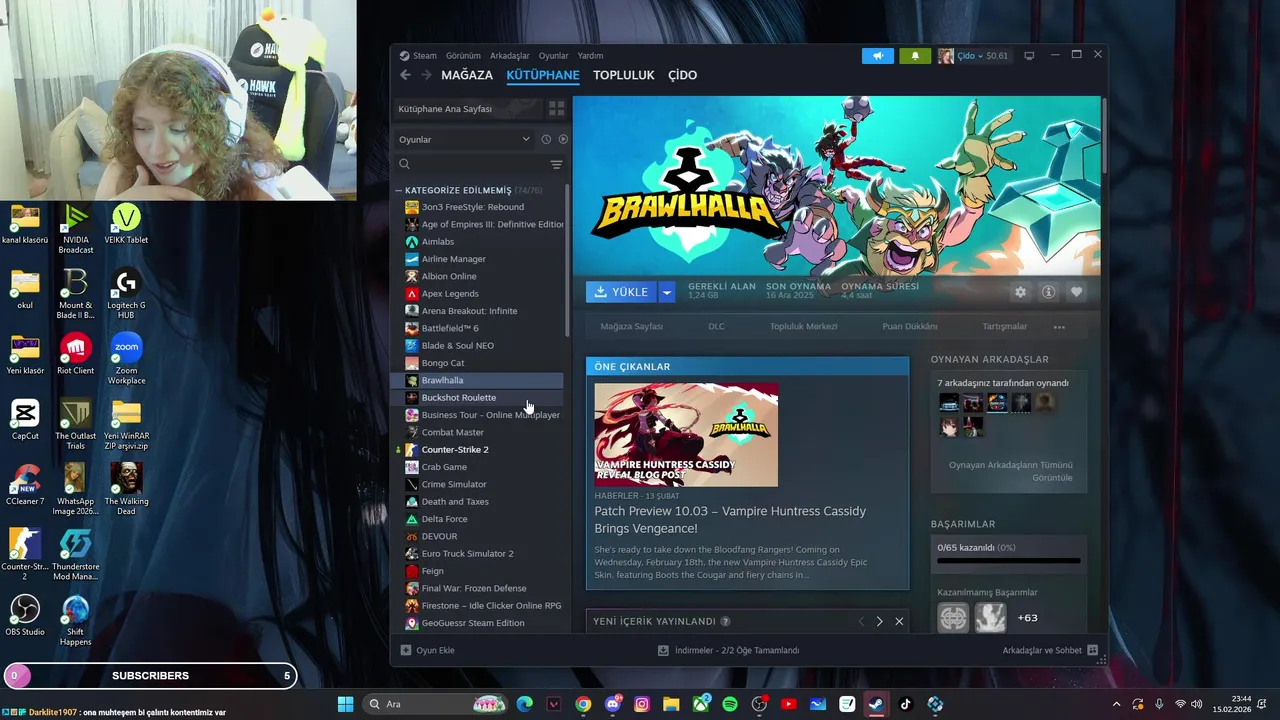Open Vampire Huntress Cassidy news thumbnail

686,435
